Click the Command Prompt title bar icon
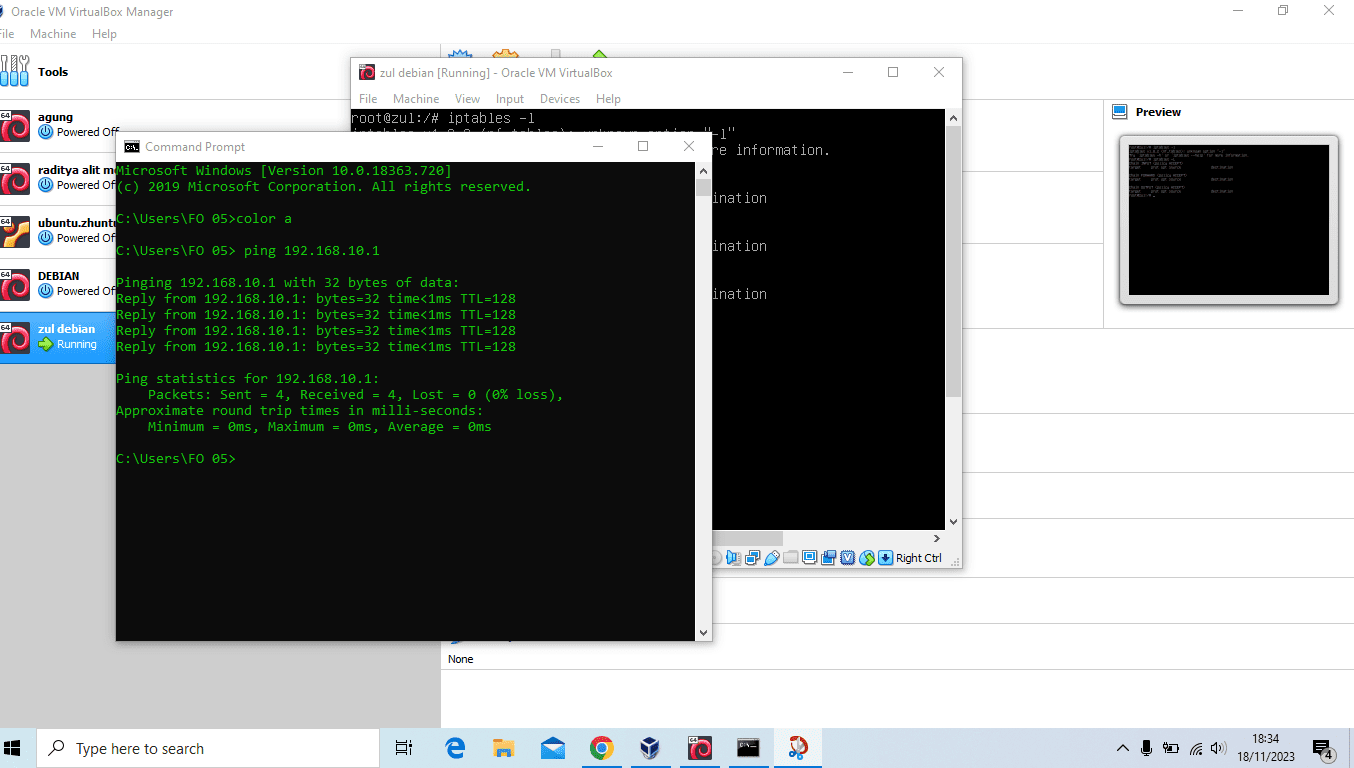This screenshot has width=1354, height=768. [131, 147]
